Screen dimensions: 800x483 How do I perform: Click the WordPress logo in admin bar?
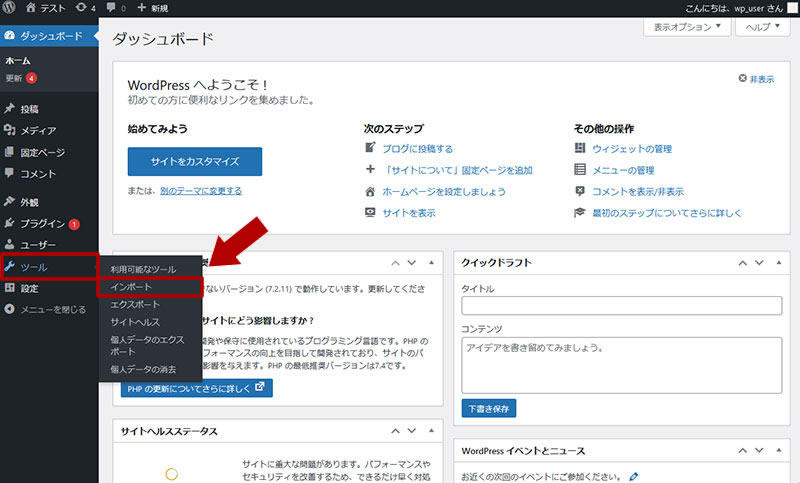[x=9, y=7]
